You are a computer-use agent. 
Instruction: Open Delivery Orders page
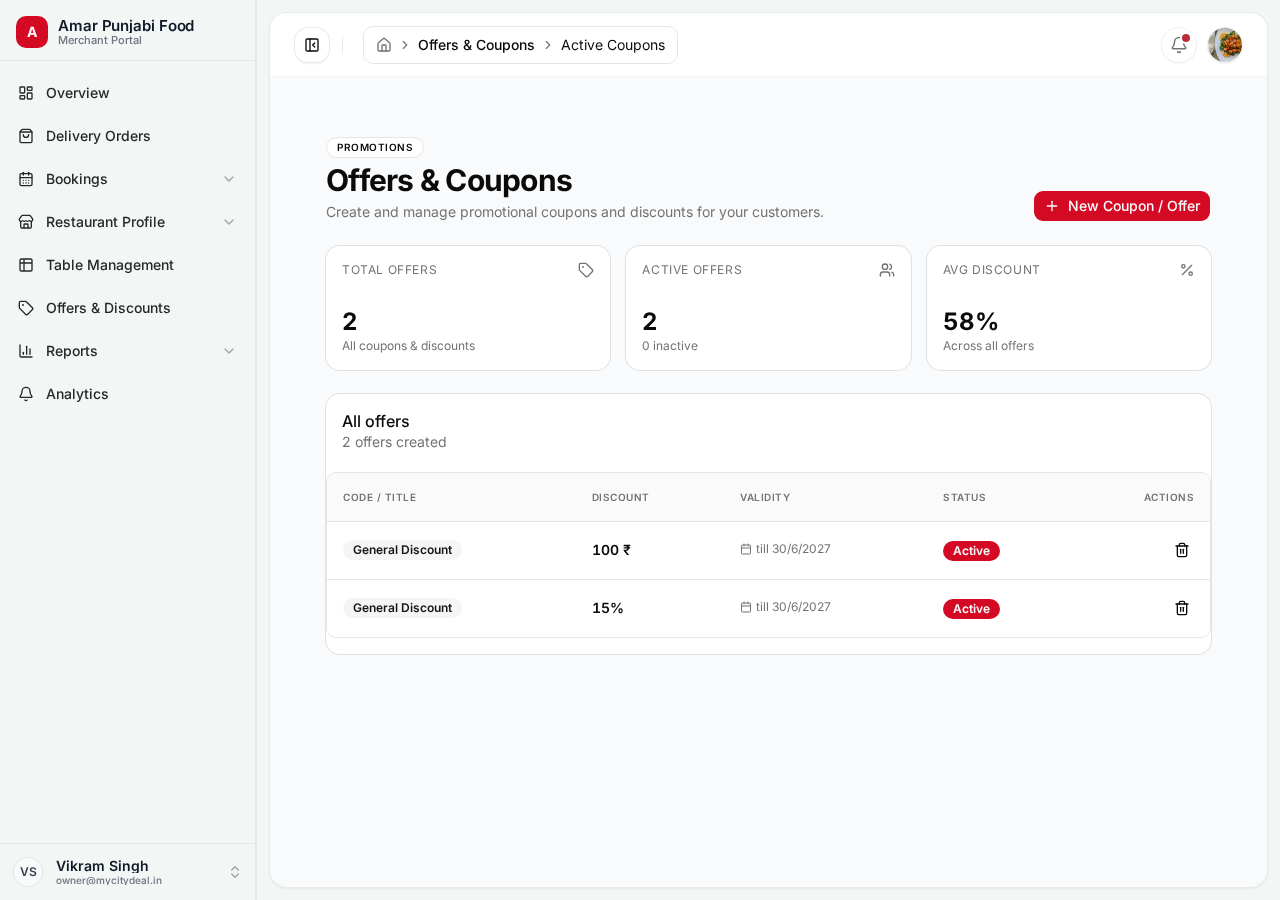tap(127, 136)
